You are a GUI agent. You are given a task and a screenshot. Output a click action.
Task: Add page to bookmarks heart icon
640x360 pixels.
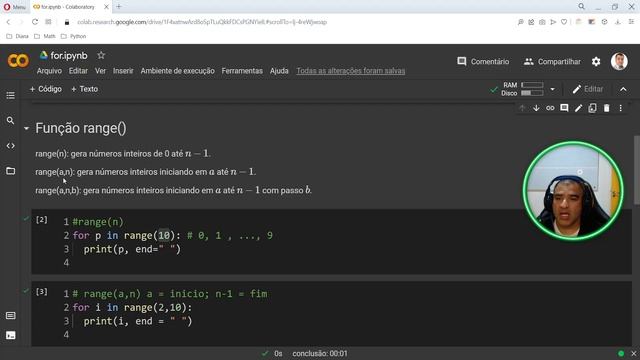pos(564,22)
